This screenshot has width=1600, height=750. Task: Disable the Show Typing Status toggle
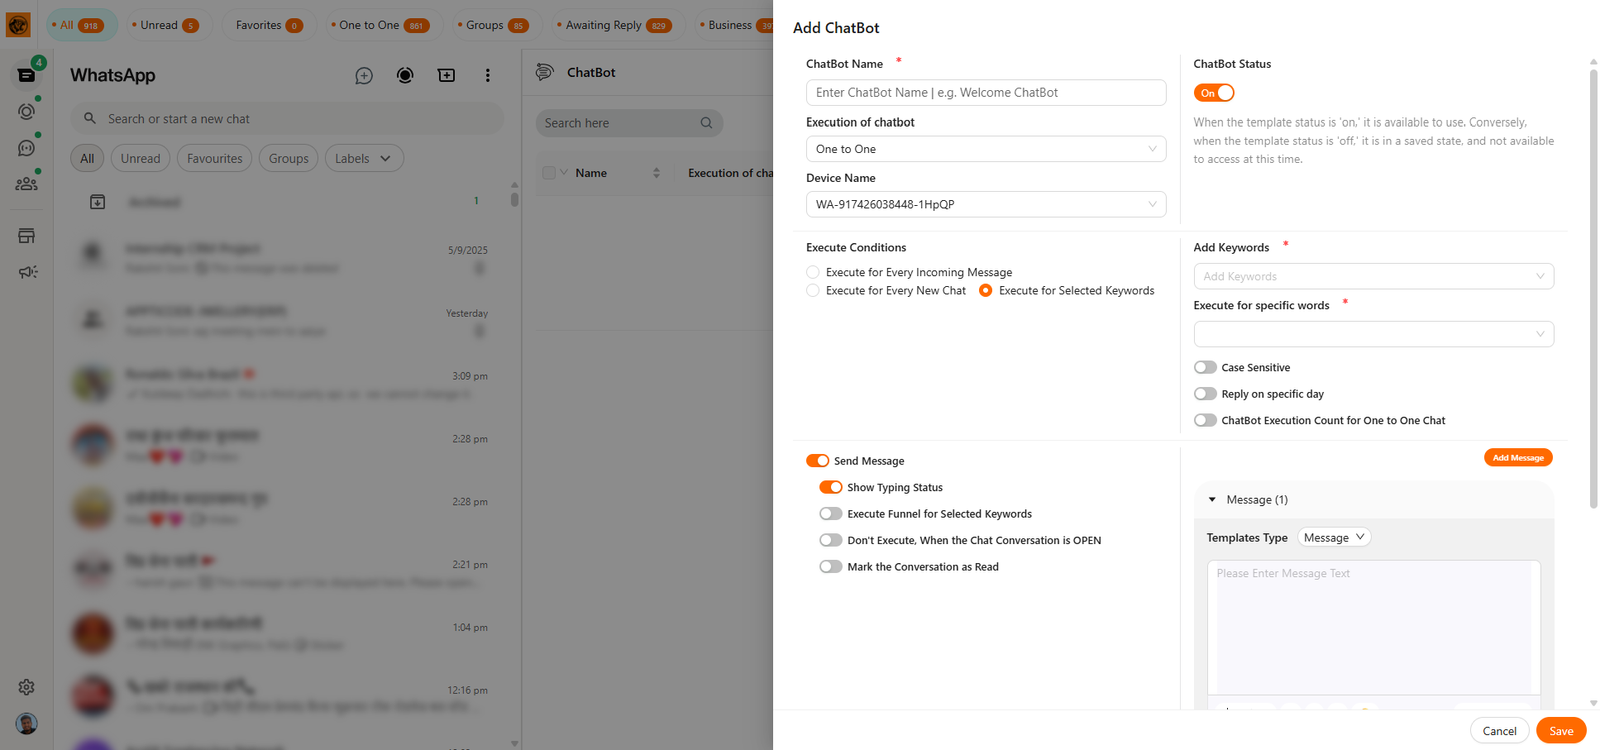(x=830, y=488)
